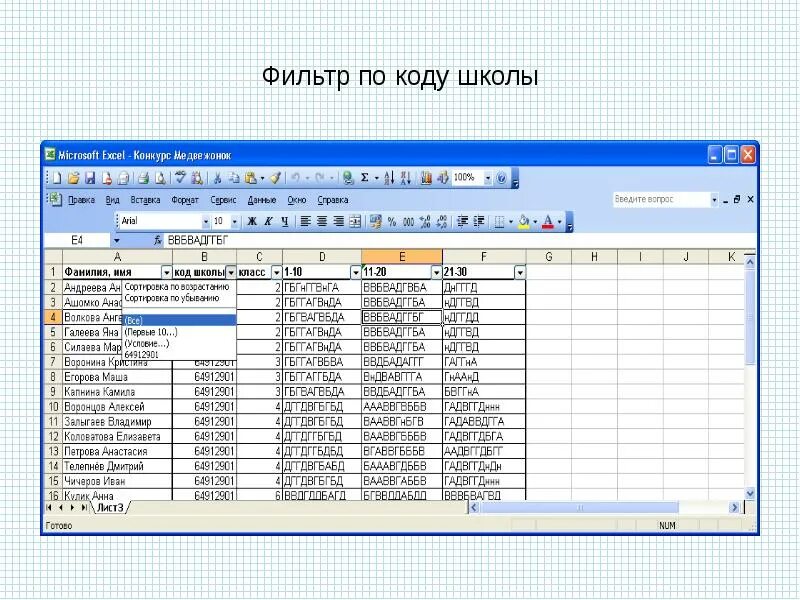Expand Фамилия, имя filter arrow
Screen dimensions: 800x600
point(166,272)
